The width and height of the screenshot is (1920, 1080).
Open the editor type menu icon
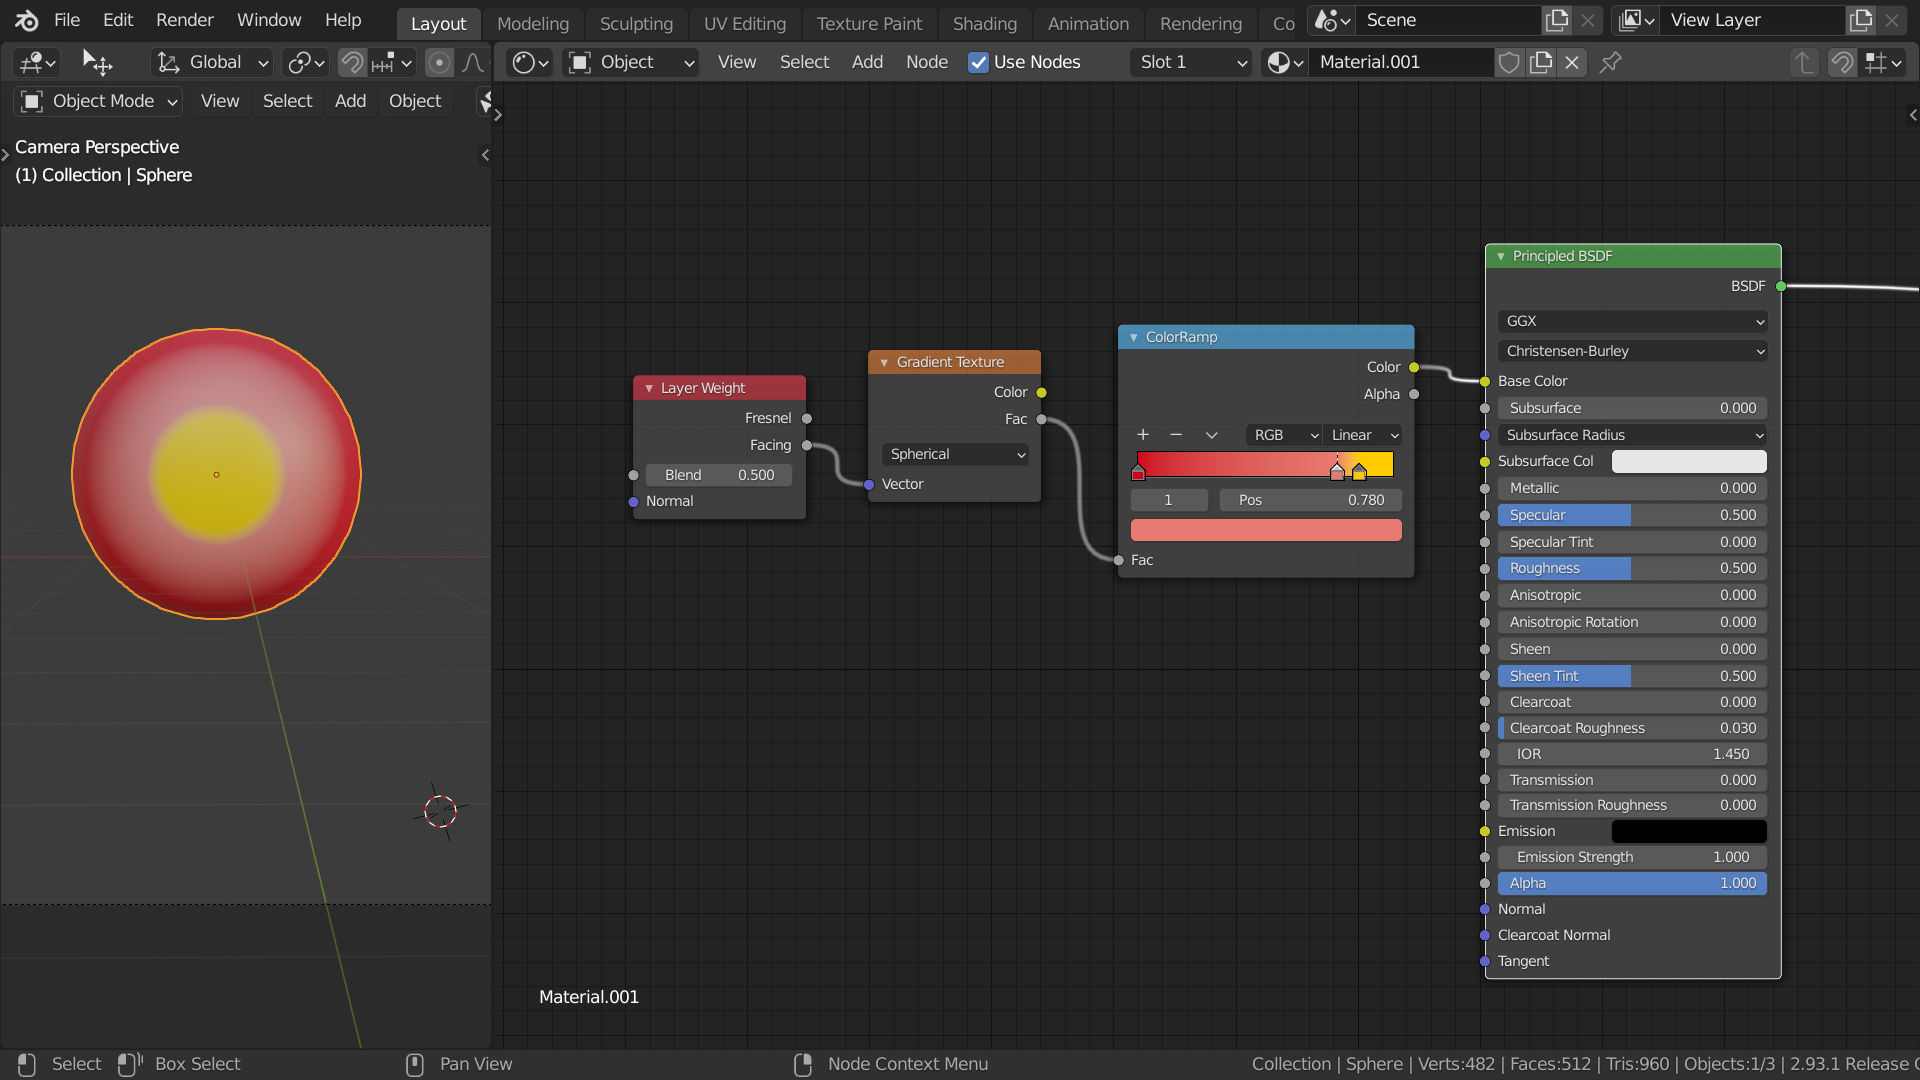[38, 63]
